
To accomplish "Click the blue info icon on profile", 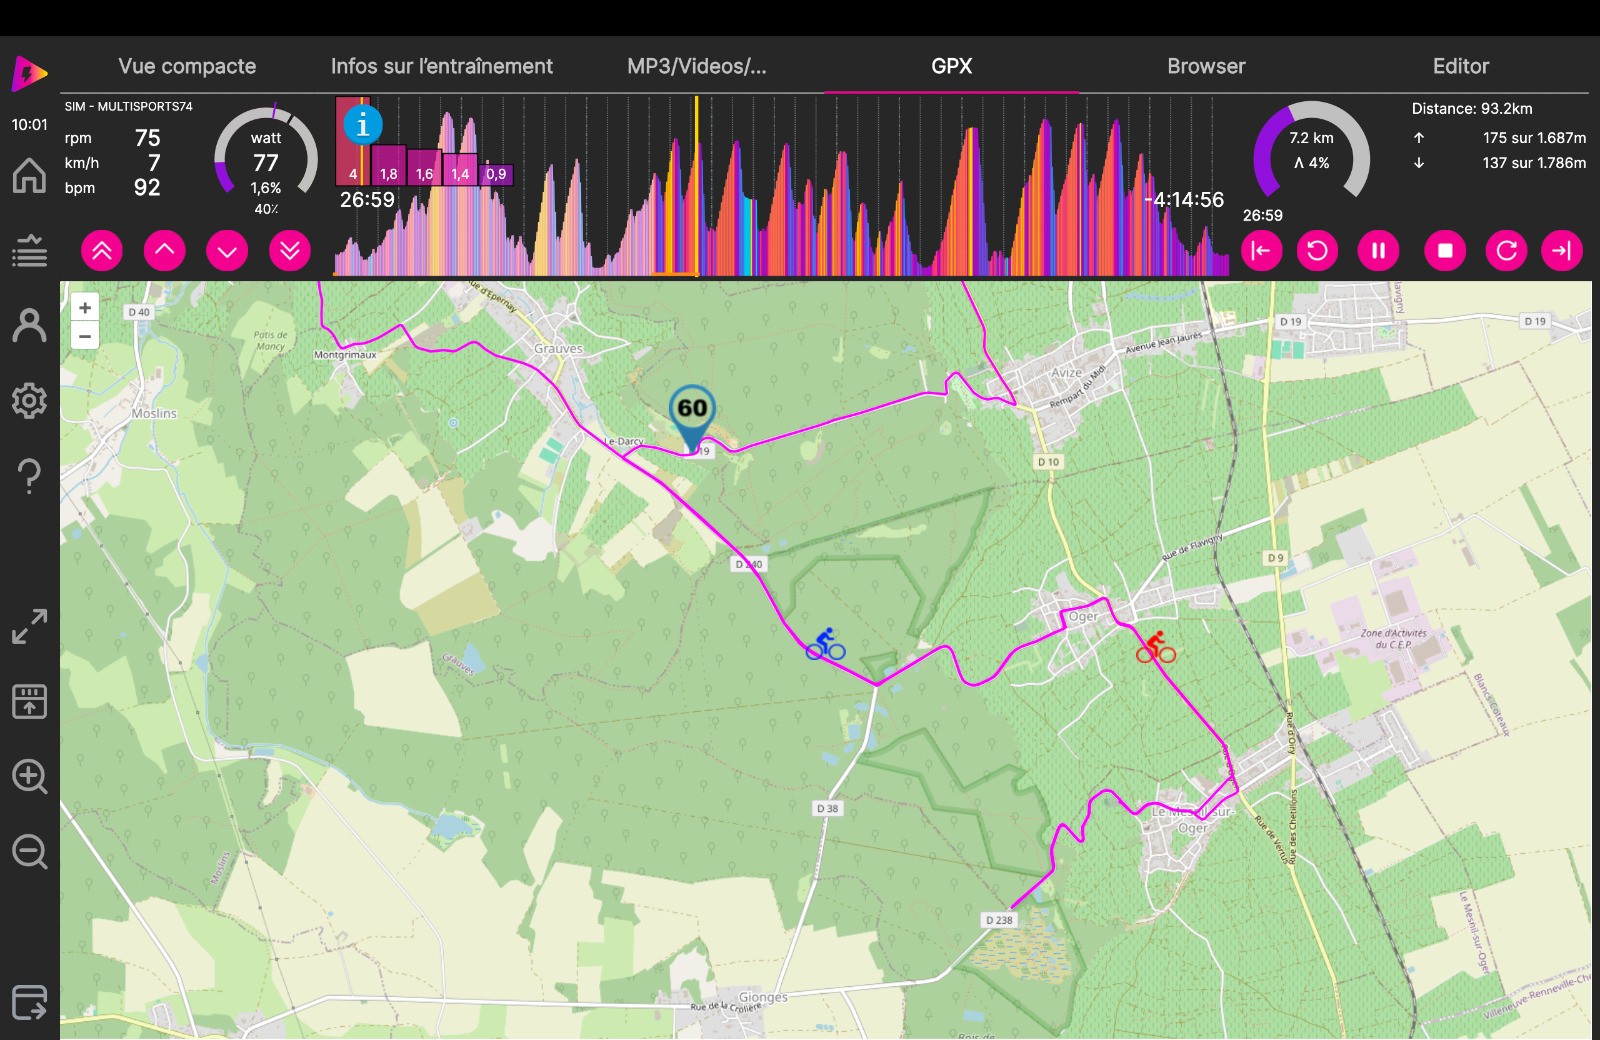I will click(362, 125).
